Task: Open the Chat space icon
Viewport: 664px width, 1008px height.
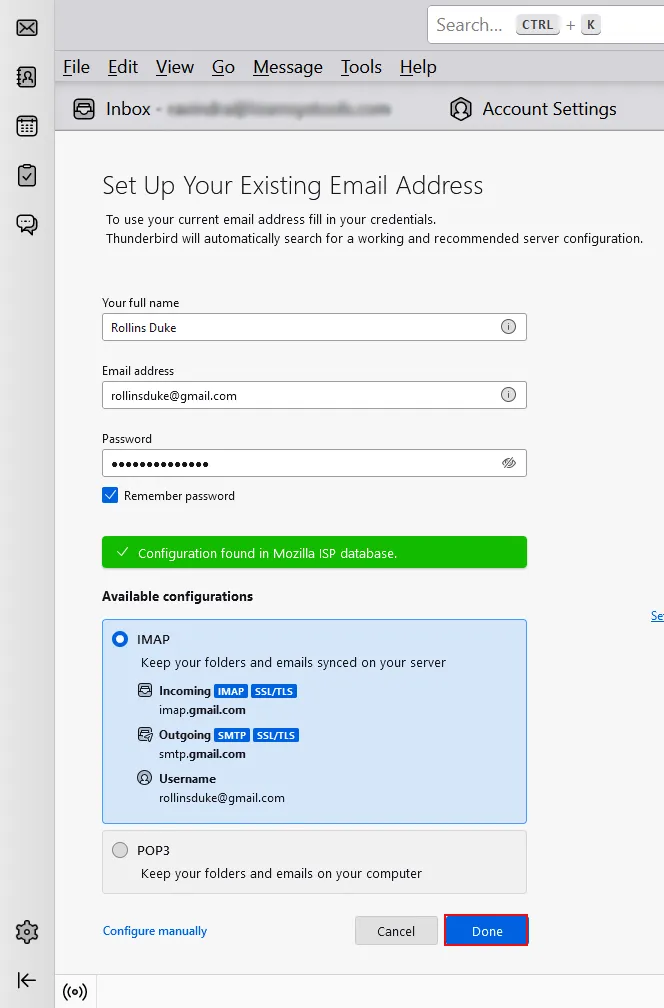Action: tap(27, 224)
